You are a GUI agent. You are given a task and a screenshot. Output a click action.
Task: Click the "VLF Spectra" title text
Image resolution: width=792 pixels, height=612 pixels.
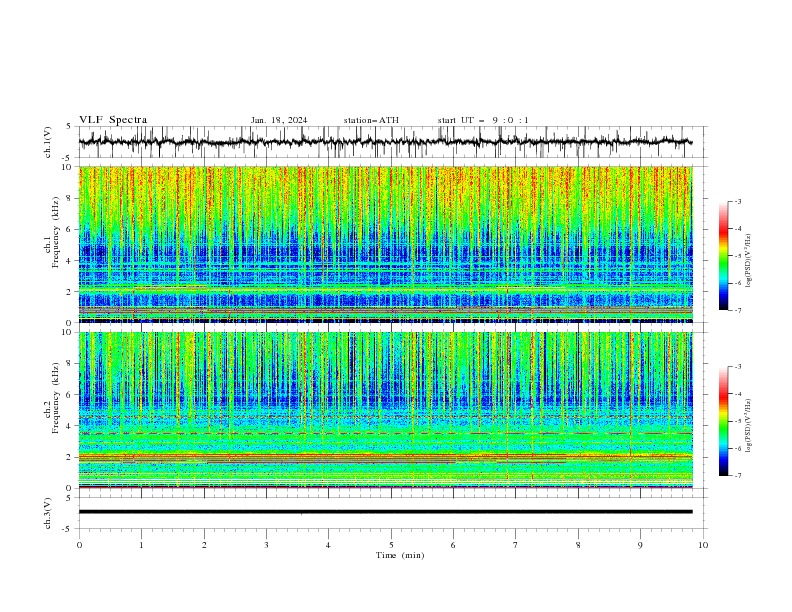click(x=113, y=120)
